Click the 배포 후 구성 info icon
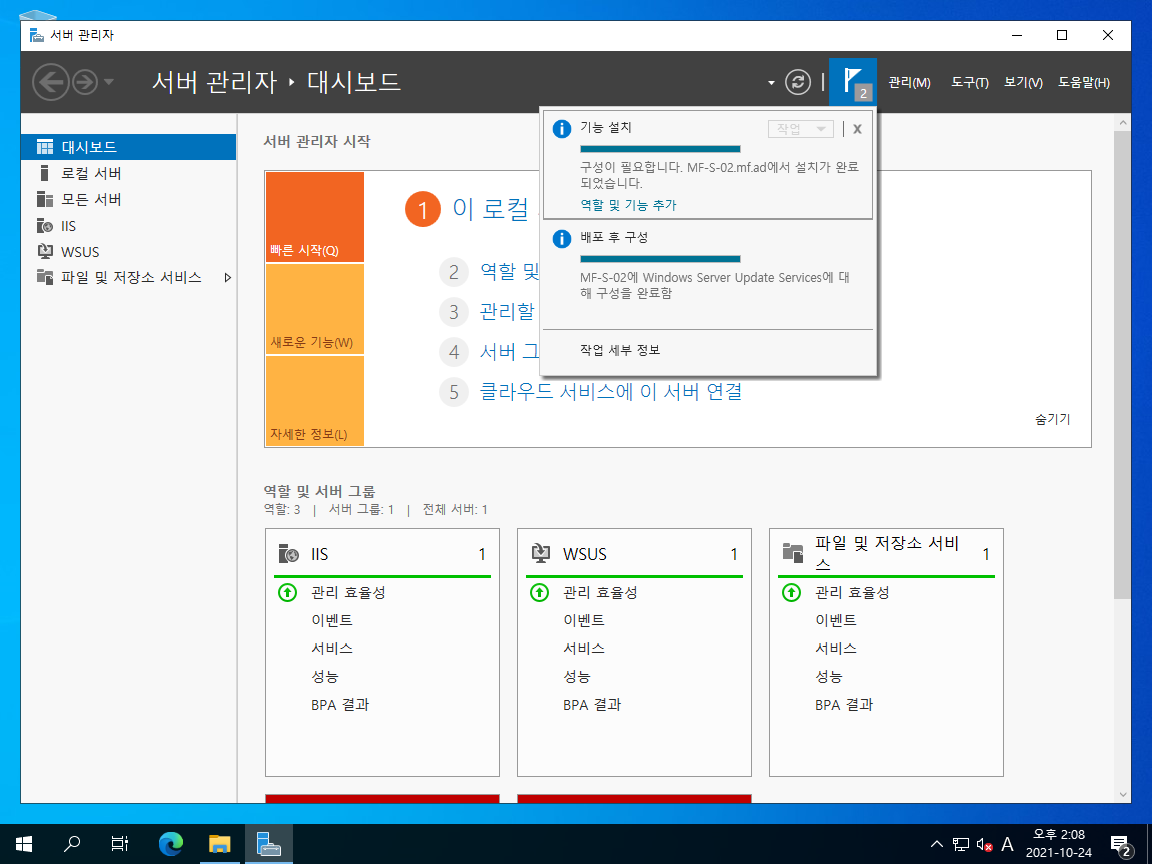The height and width of the screenshot is (864, 1152). pyautogui.click(x=562, y=239)
